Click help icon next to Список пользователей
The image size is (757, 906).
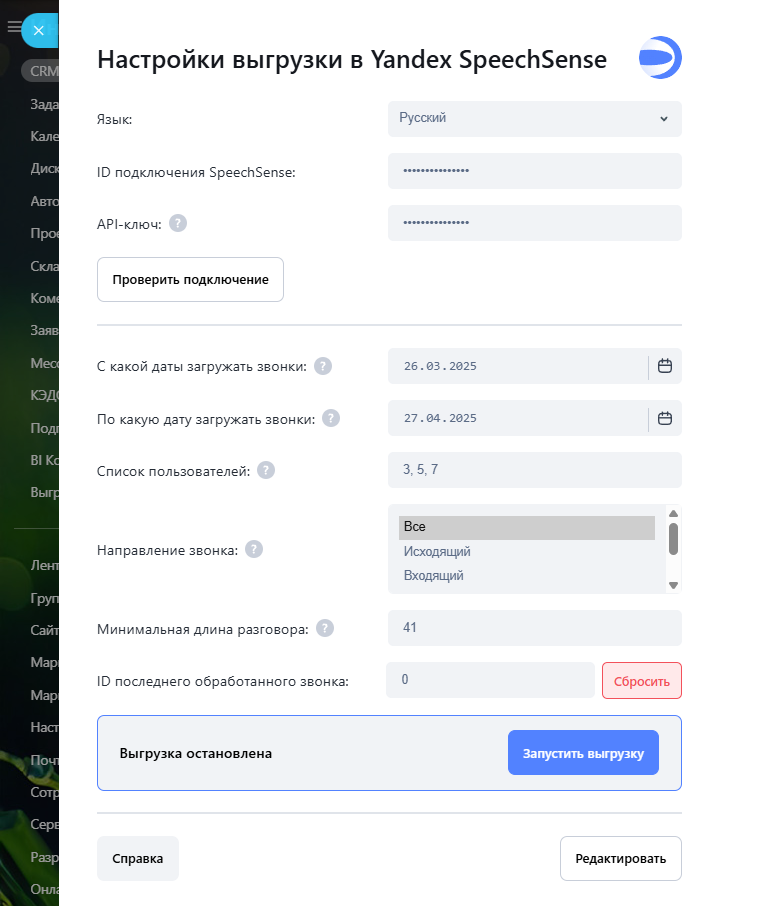266,470
